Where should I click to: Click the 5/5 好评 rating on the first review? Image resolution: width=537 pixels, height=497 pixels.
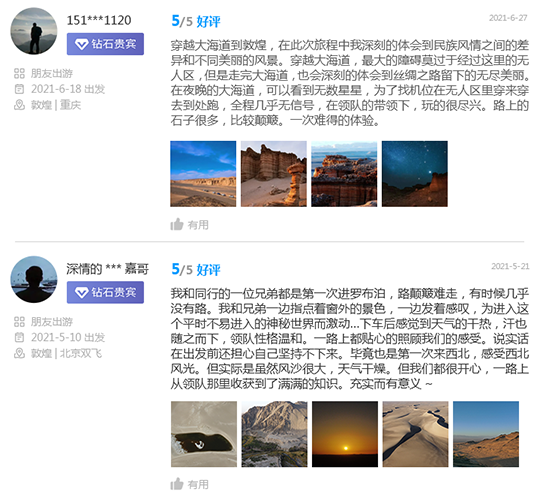pyautogui.click(x=196, y=21)
